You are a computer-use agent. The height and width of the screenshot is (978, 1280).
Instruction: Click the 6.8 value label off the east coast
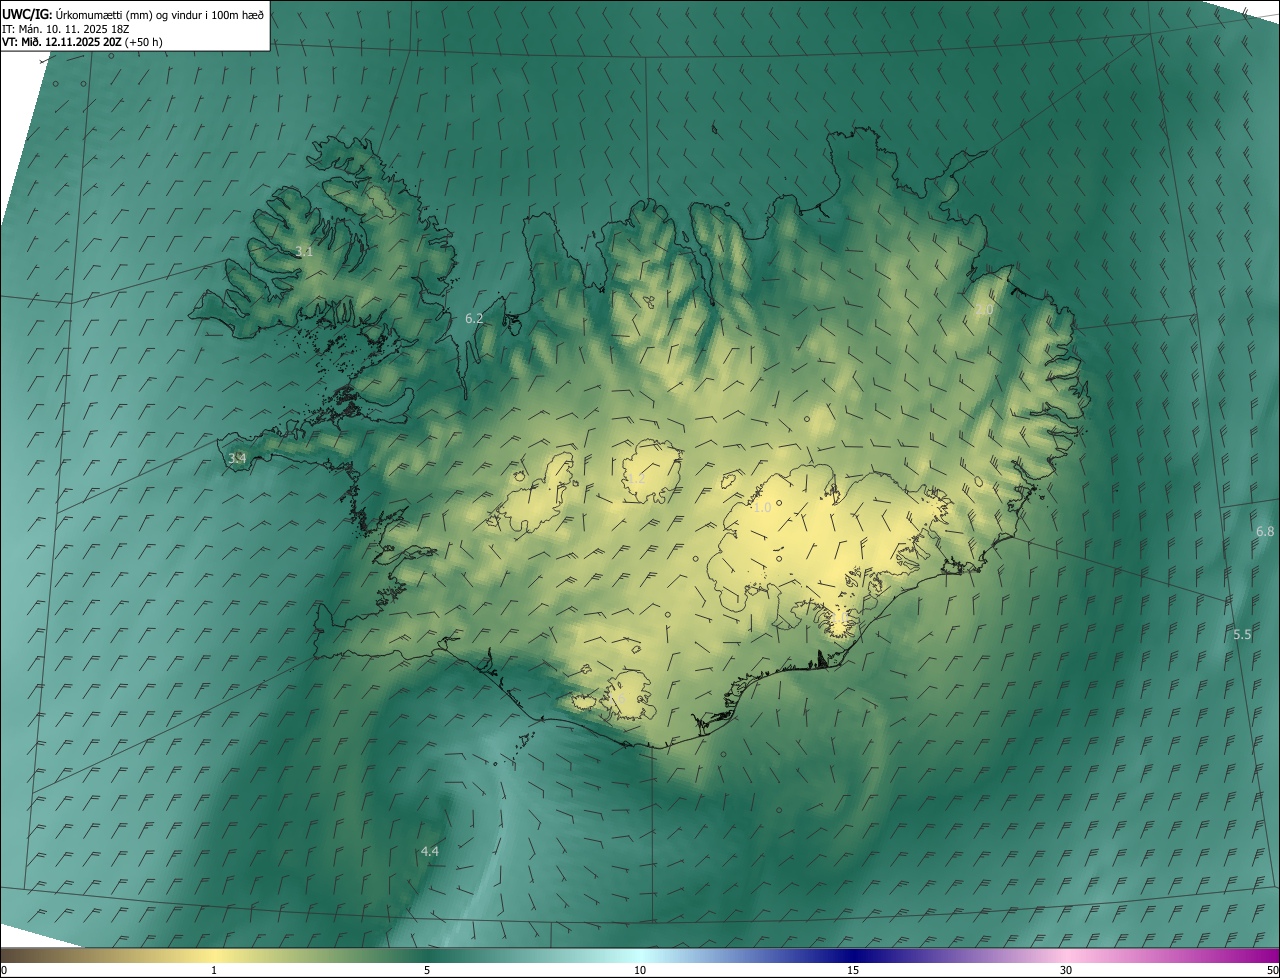click(x=1265, y=531)
